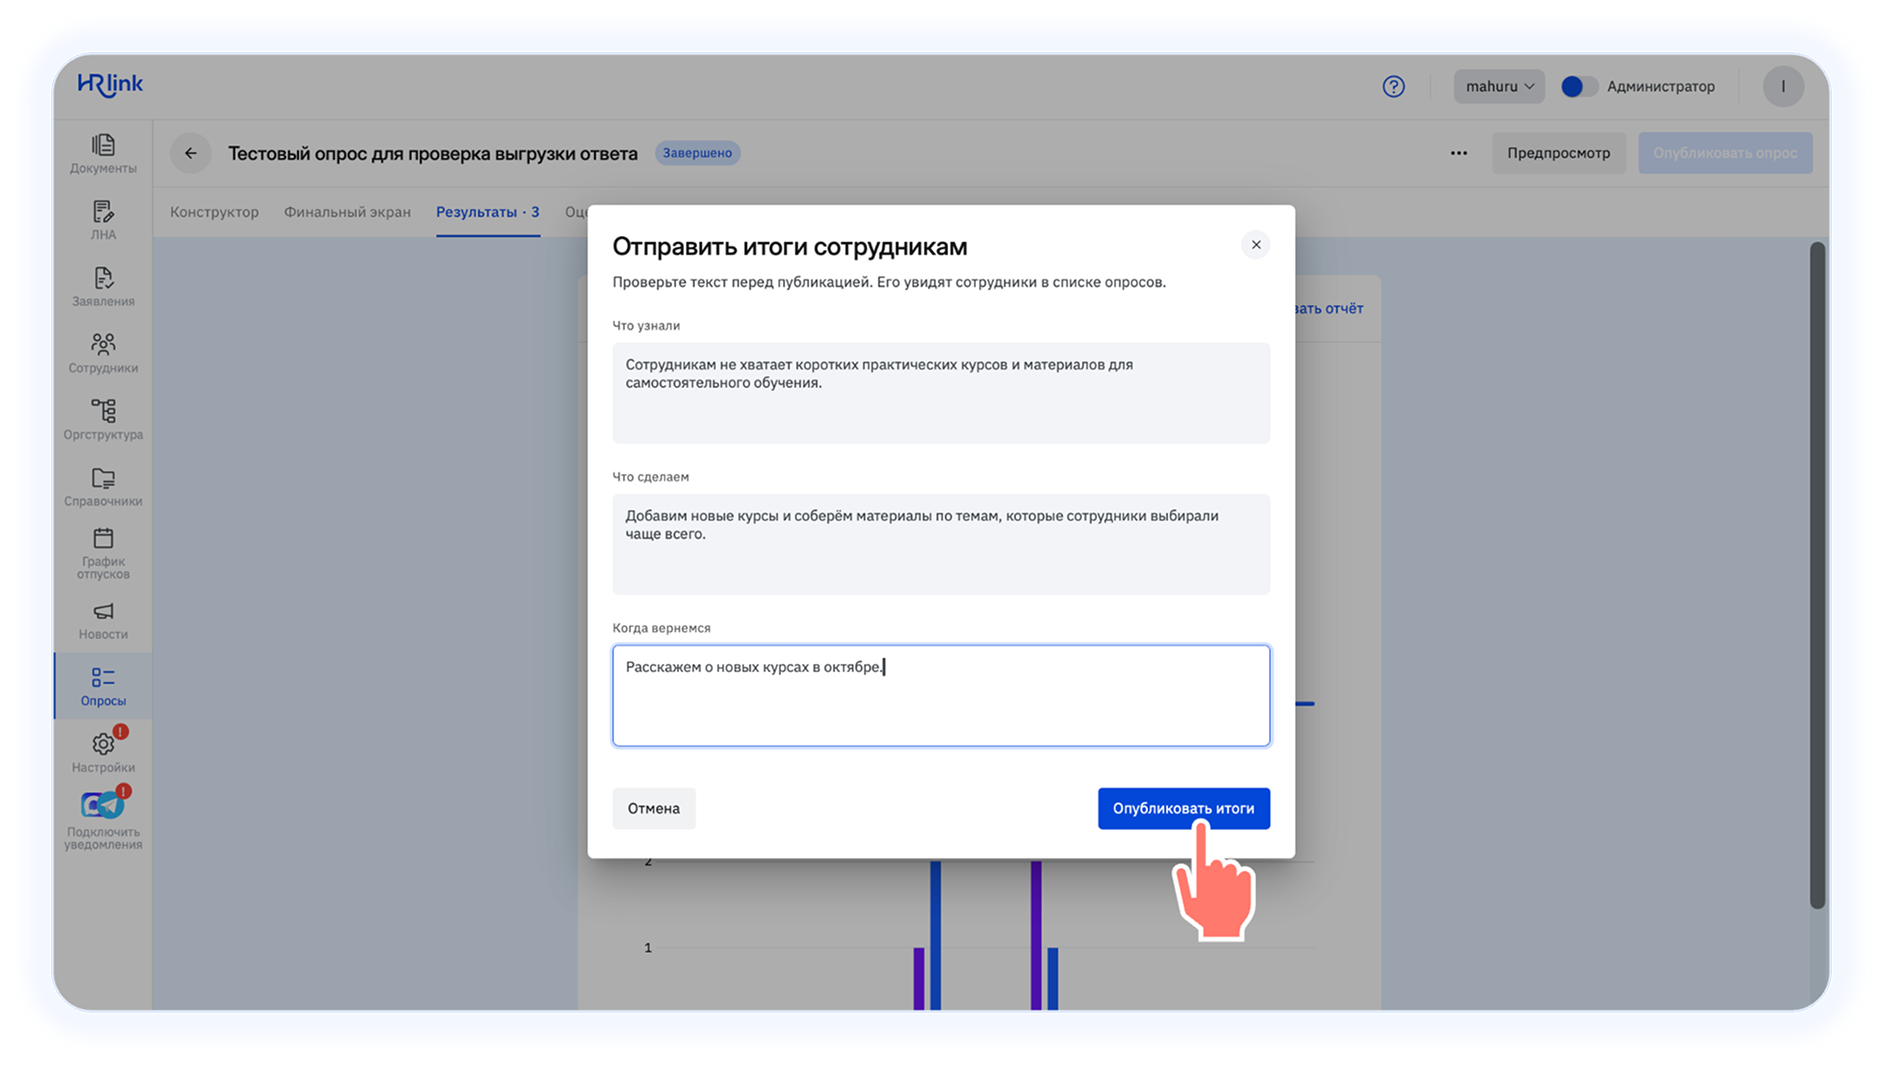Image resolution: width=1884 pixels, height=1065 pixels.
Task: Click the Предпросмотр button
Action: pos(1558,153)
